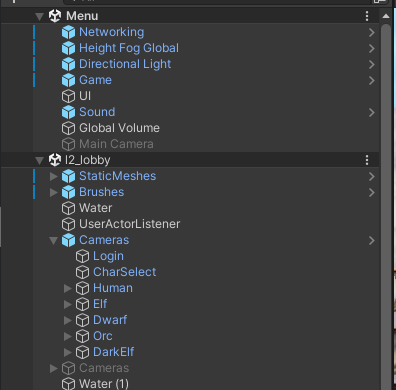Select the Menu scene name
This screenshot has height=390, width=396.
(82, 16)
